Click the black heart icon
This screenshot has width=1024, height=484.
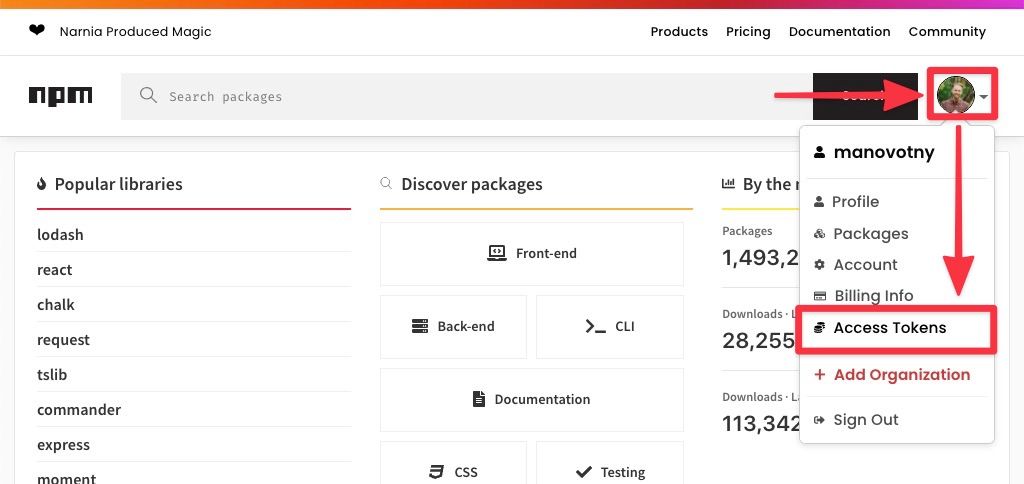[37, 30]
